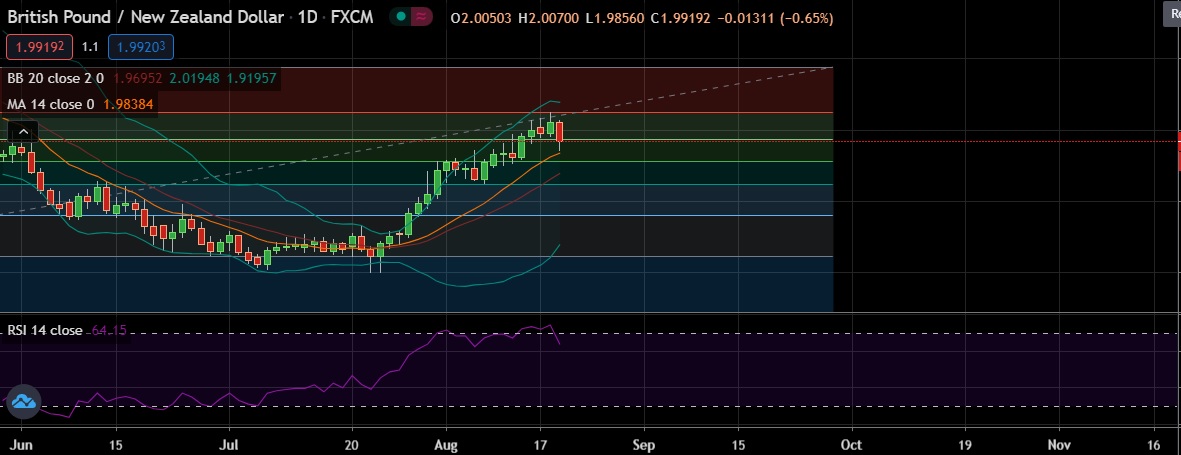
Task: Click the red current price label on price axis
Action: tap(1179, 144)
